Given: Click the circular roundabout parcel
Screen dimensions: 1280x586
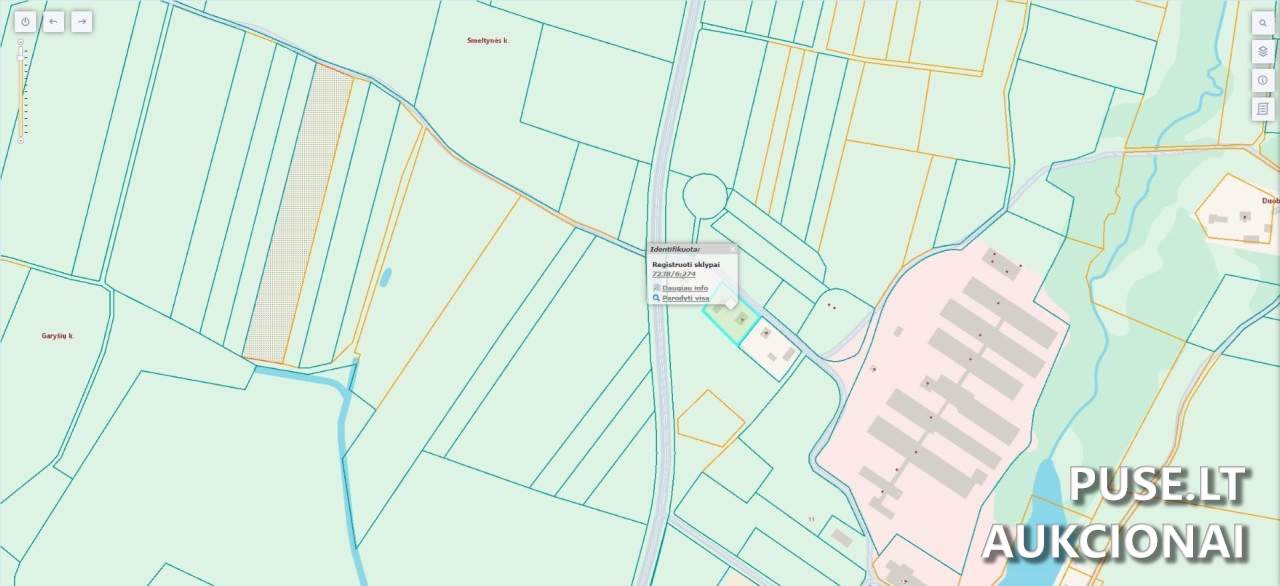Looking at the screenshot, I should (x=705, y=194).
